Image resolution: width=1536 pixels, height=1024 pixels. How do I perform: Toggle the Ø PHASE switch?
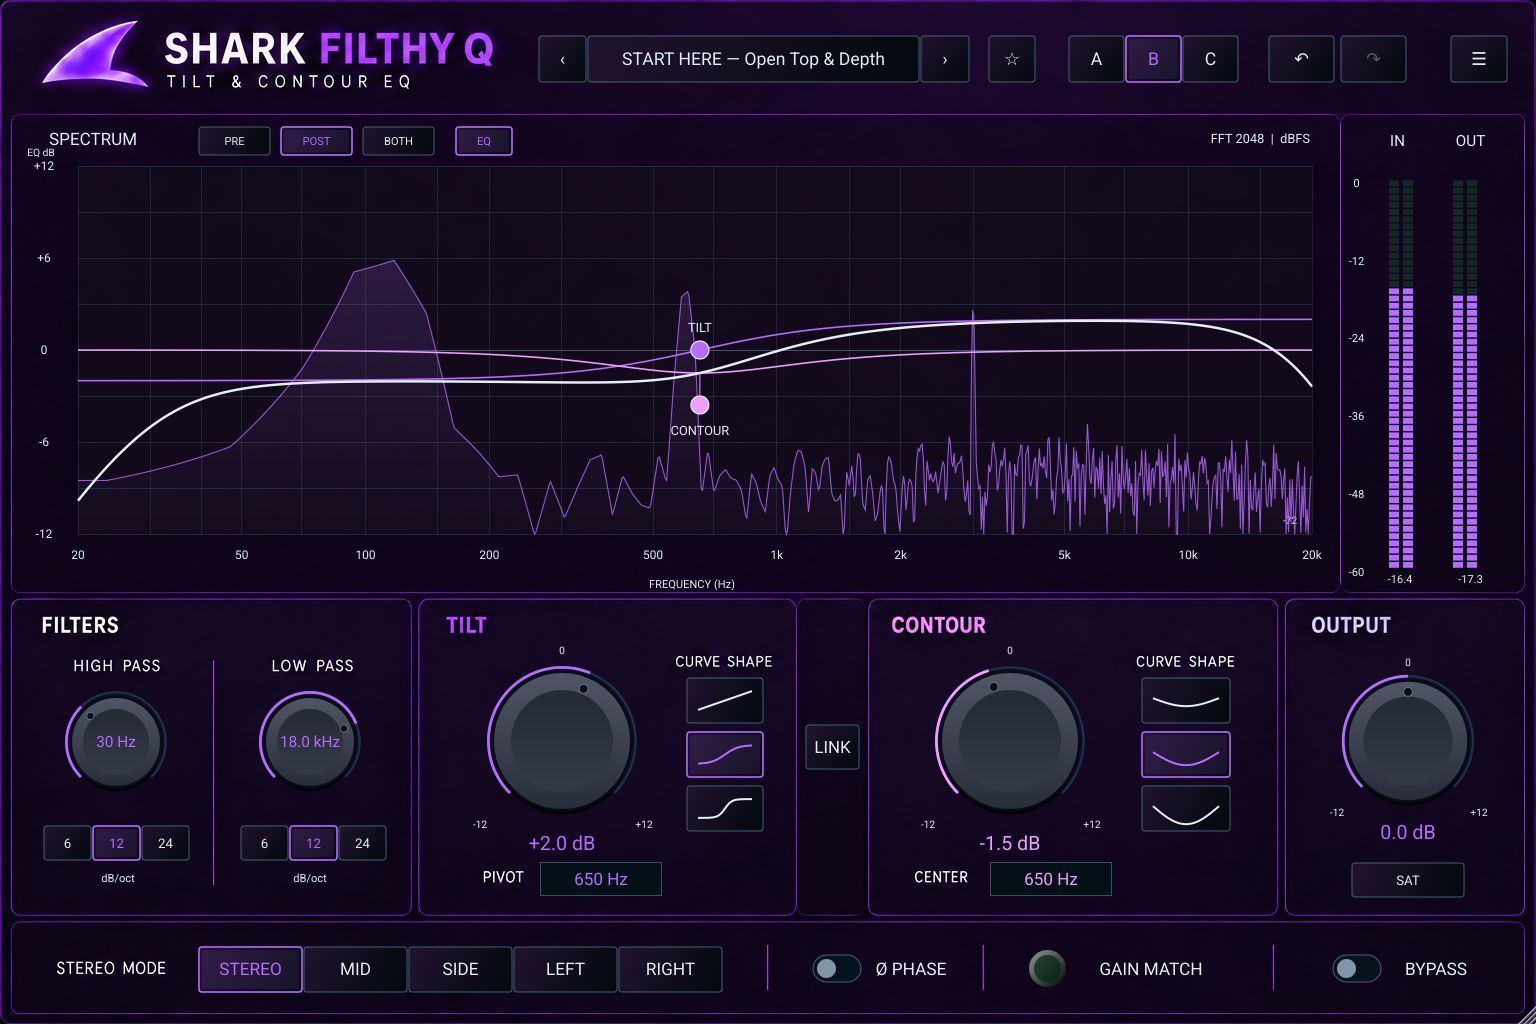(836, 968)
